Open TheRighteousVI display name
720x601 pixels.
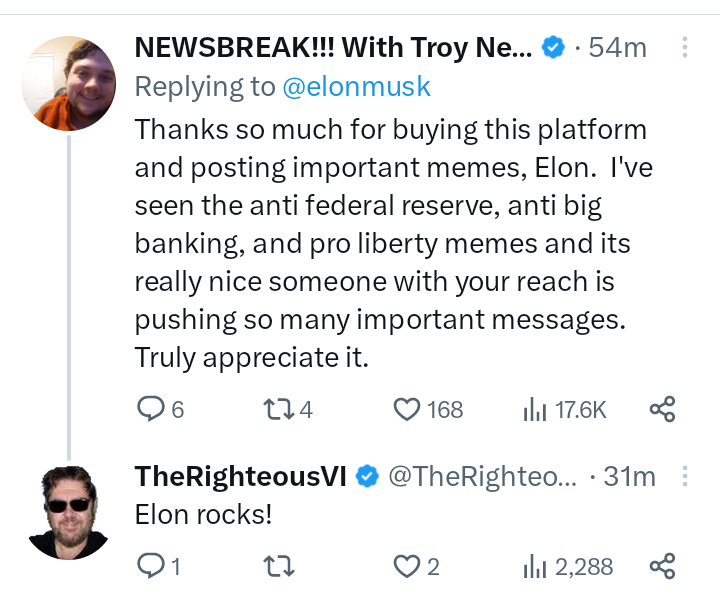pyautogui.click(x=240, y=477)
